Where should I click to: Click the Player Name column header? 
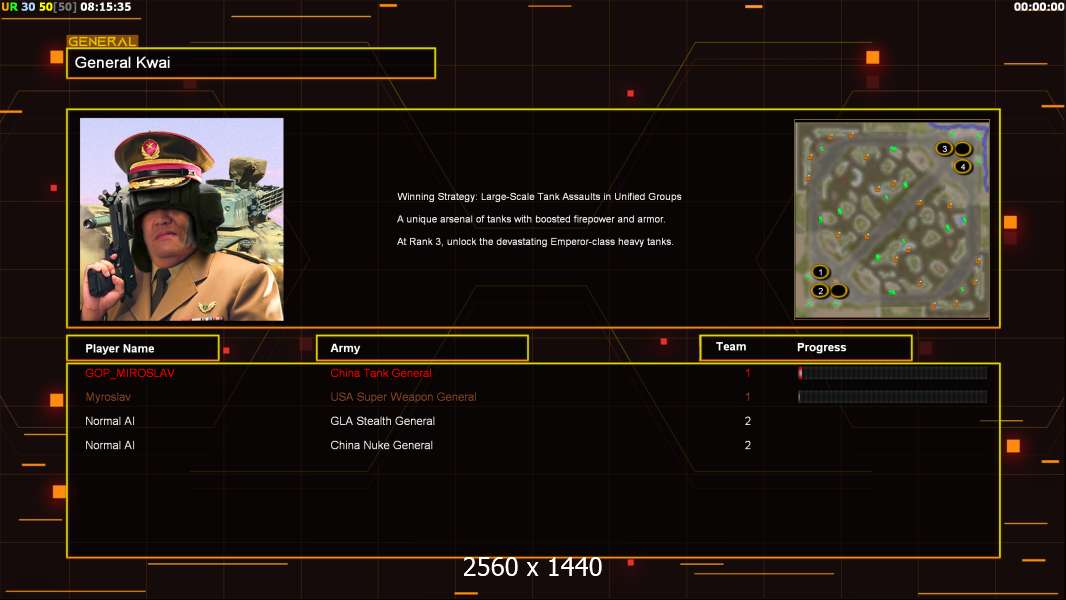click(143, 348)
